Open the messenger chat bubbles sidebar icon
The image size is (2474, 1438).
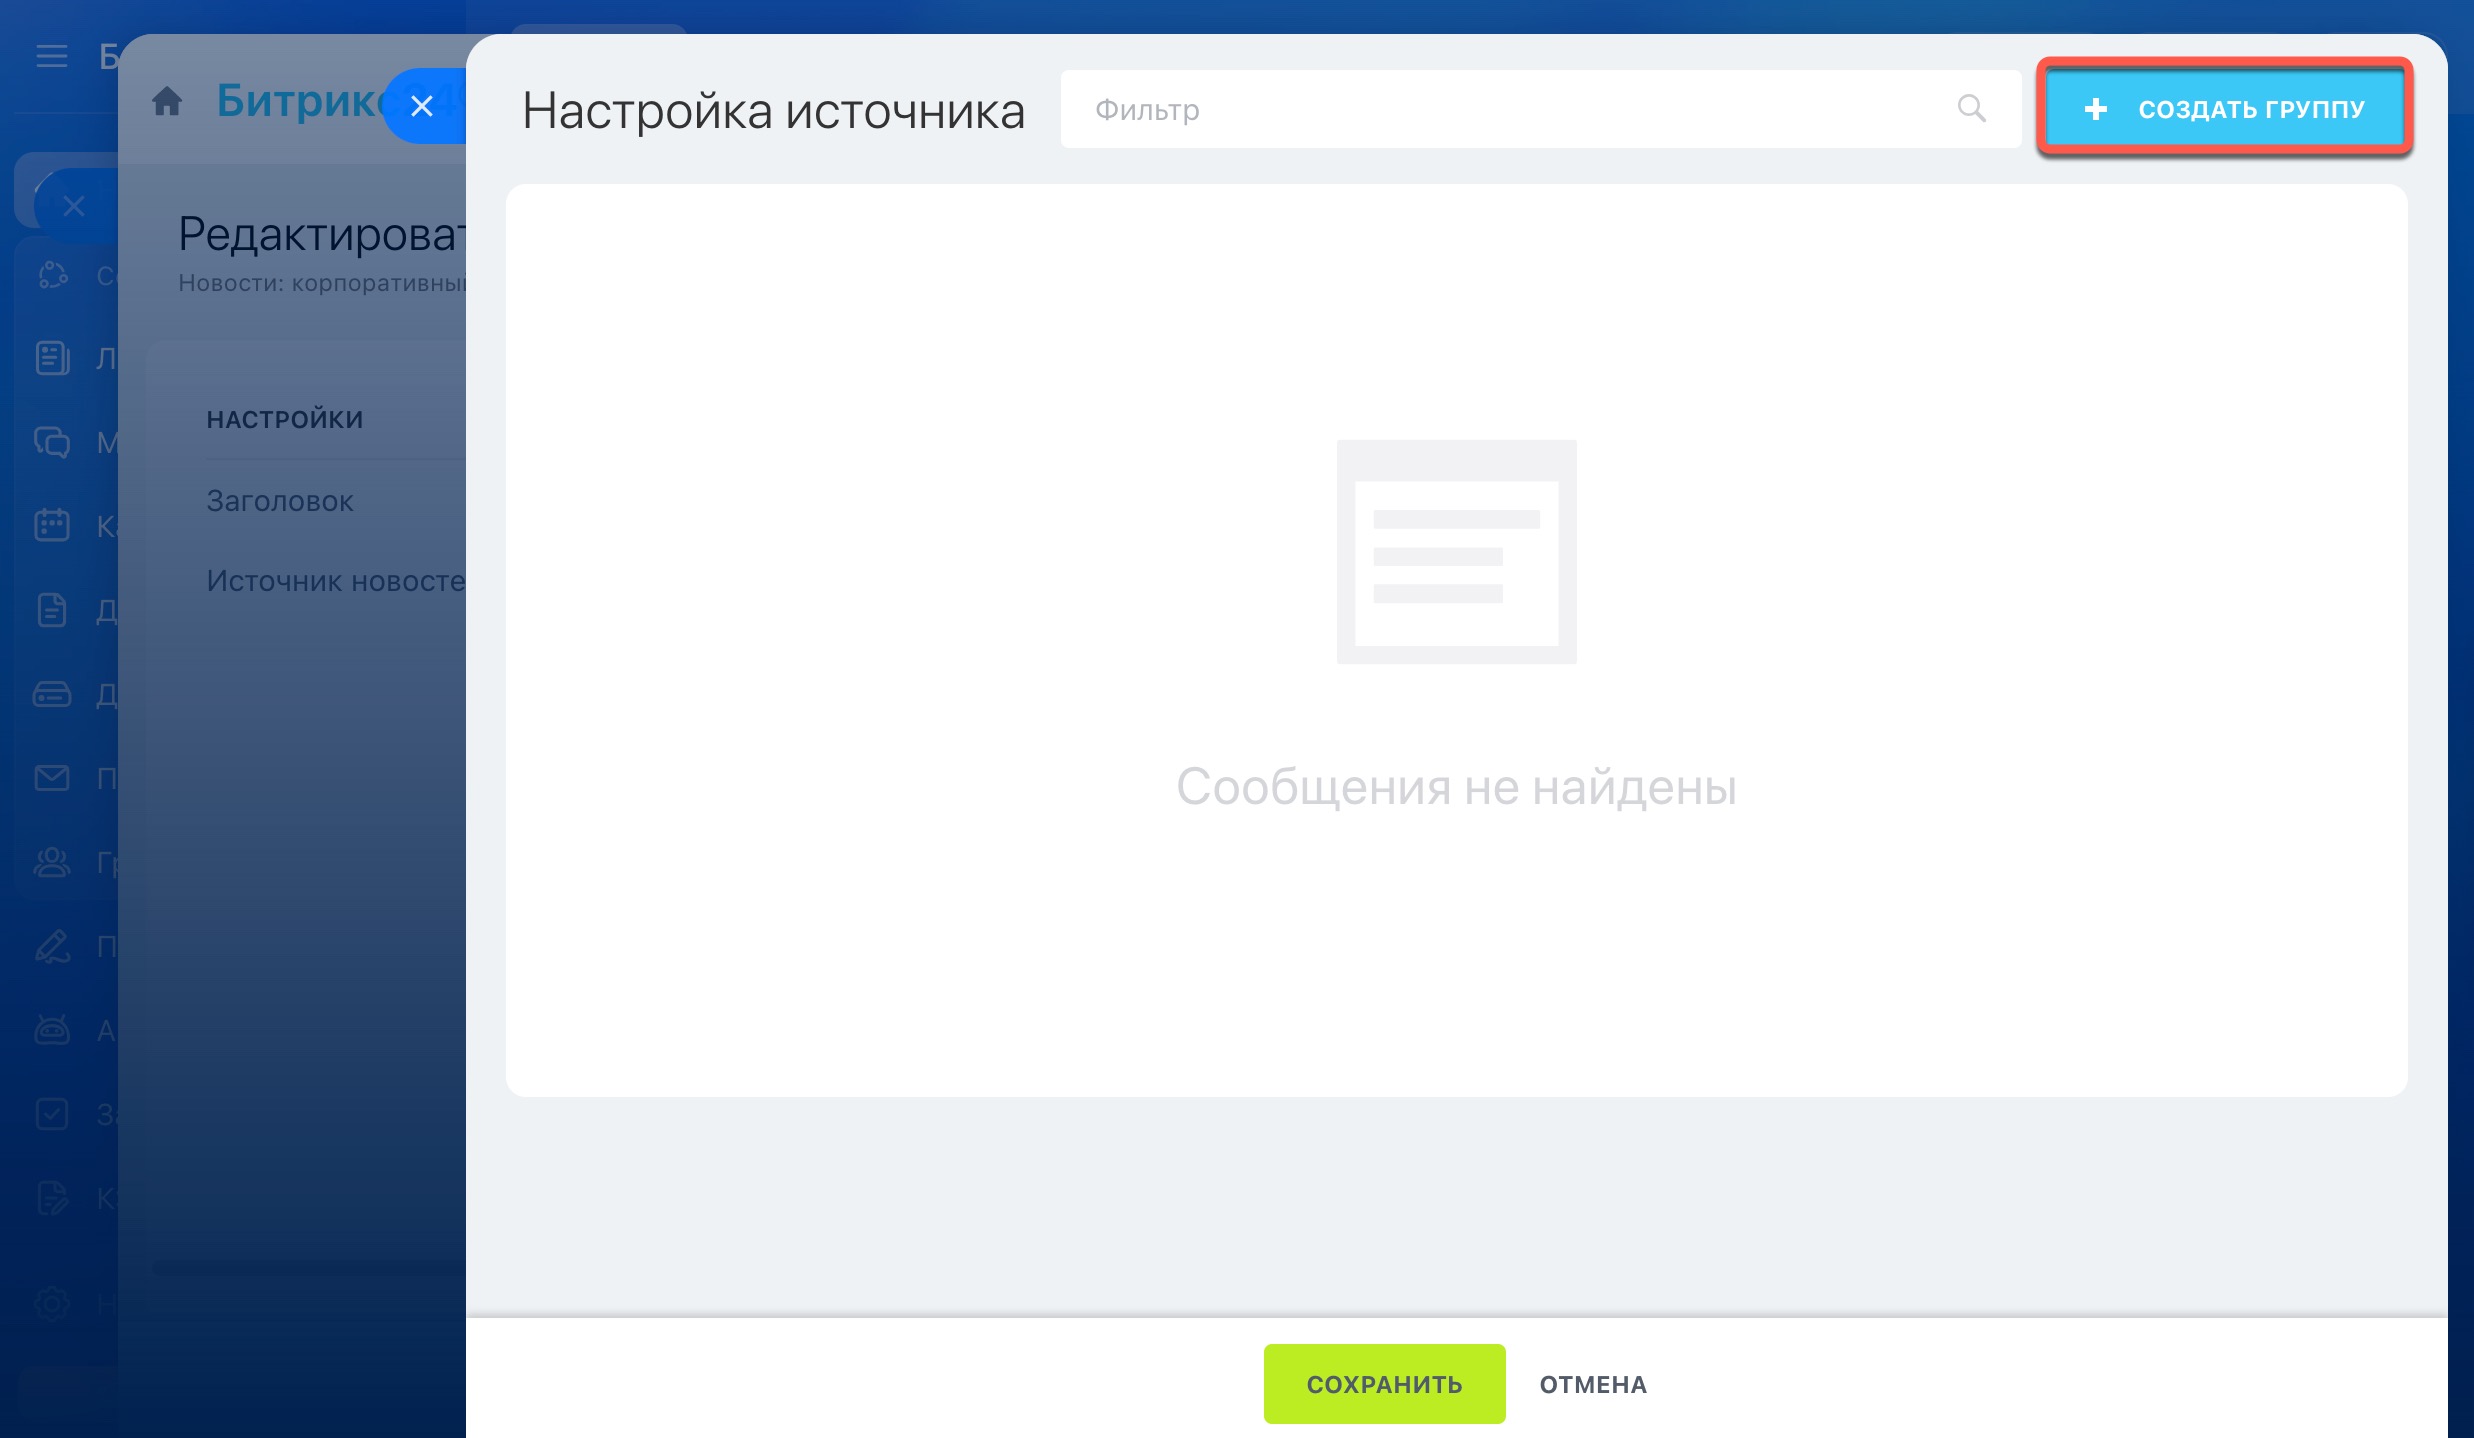pos(52,441)
